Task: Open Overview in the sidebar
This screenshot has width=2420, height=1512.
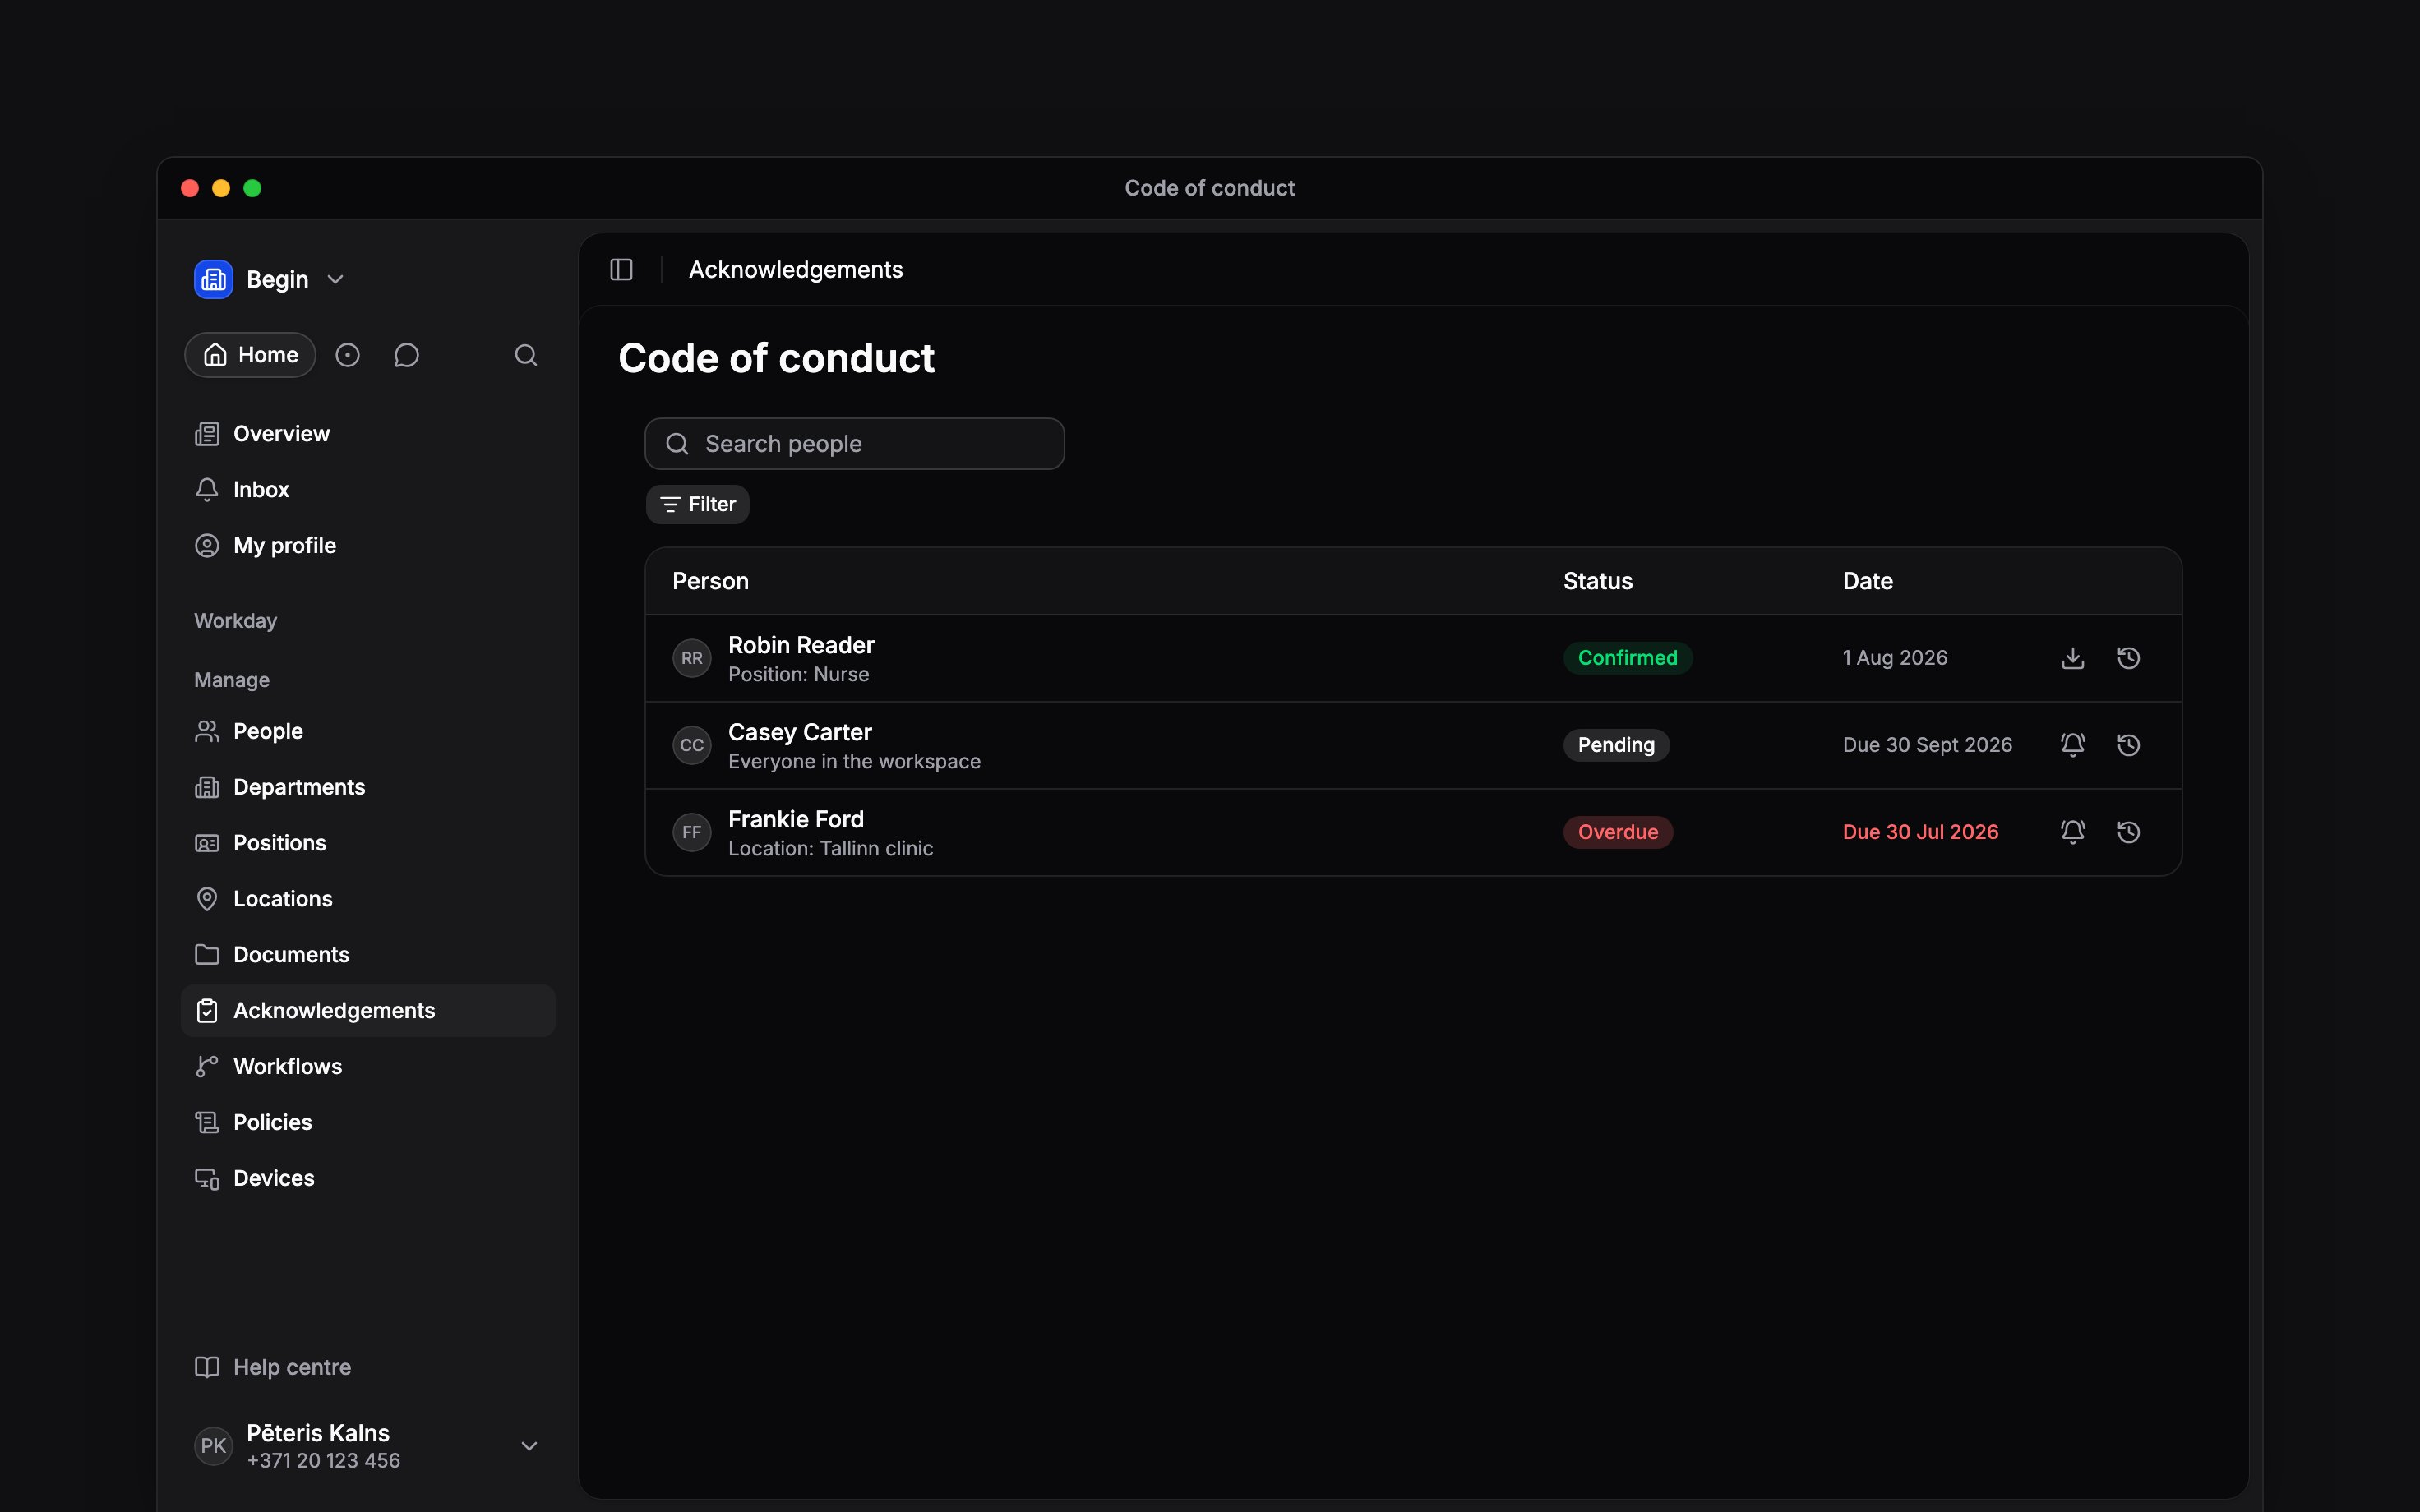Action: tap(368, 434)
